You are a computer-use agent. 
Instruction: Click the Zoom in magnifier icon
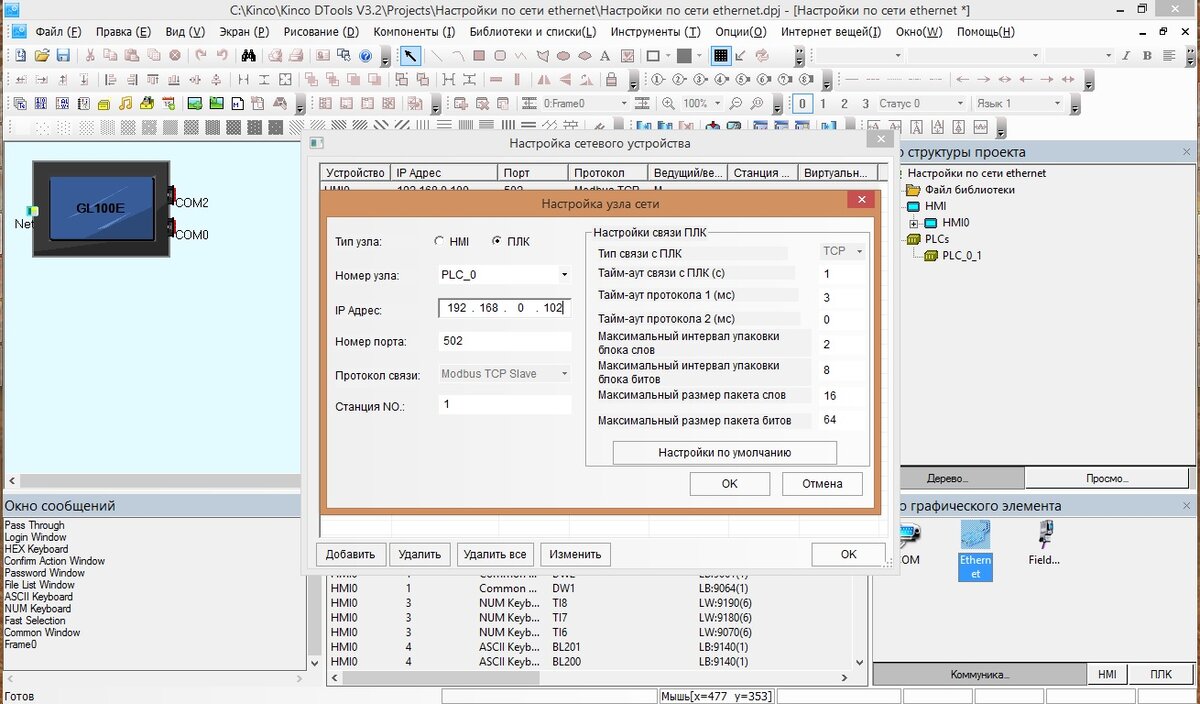tap(668, 103)
